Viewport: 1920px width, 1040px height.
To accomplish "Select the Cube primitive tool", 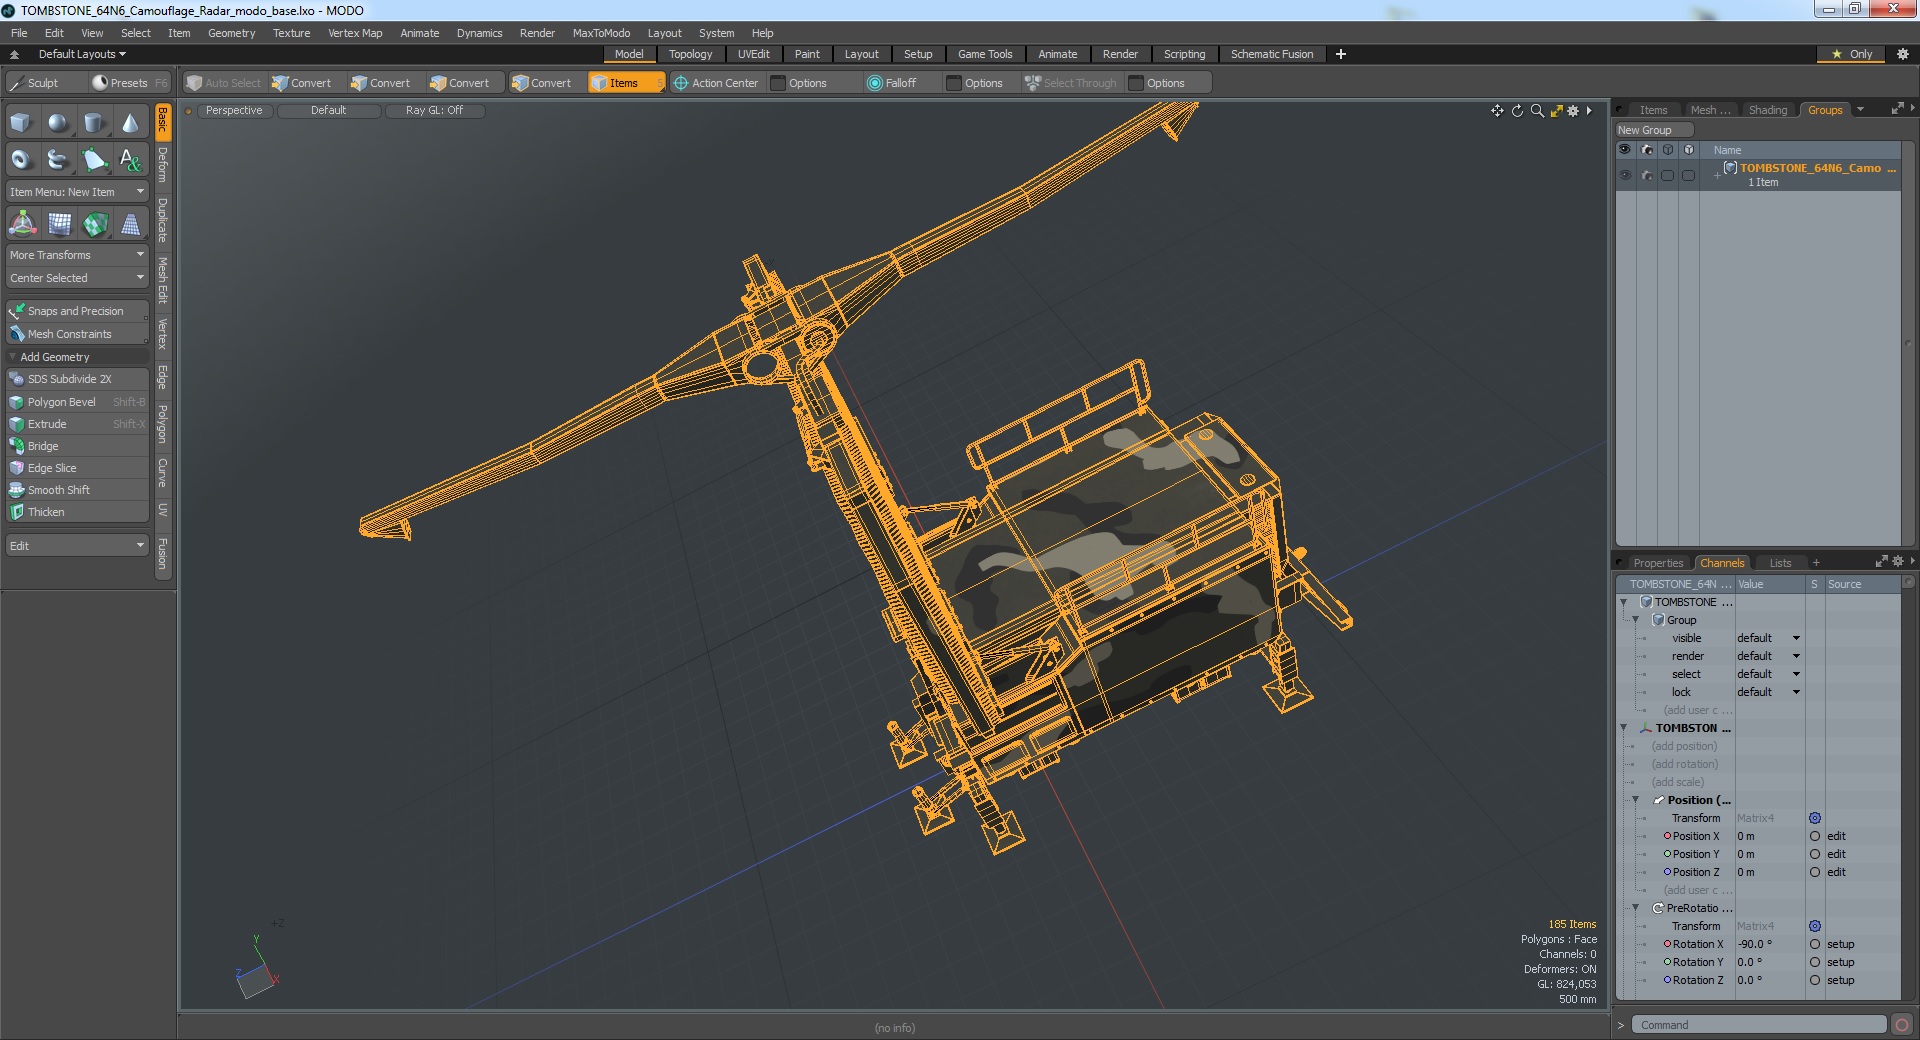I will [21, 123].
